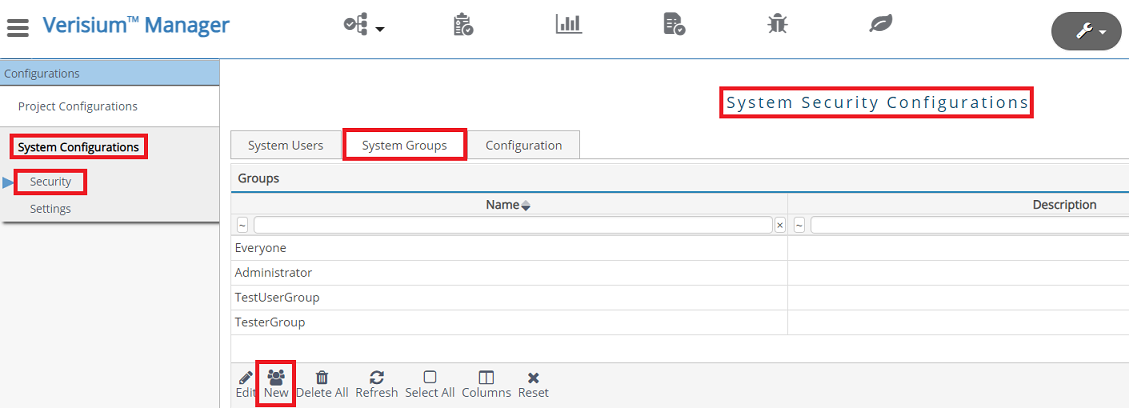Open the hamburger menu beside Verisium Manager
Screen dimensions: 1129x408
click(18, 27)
